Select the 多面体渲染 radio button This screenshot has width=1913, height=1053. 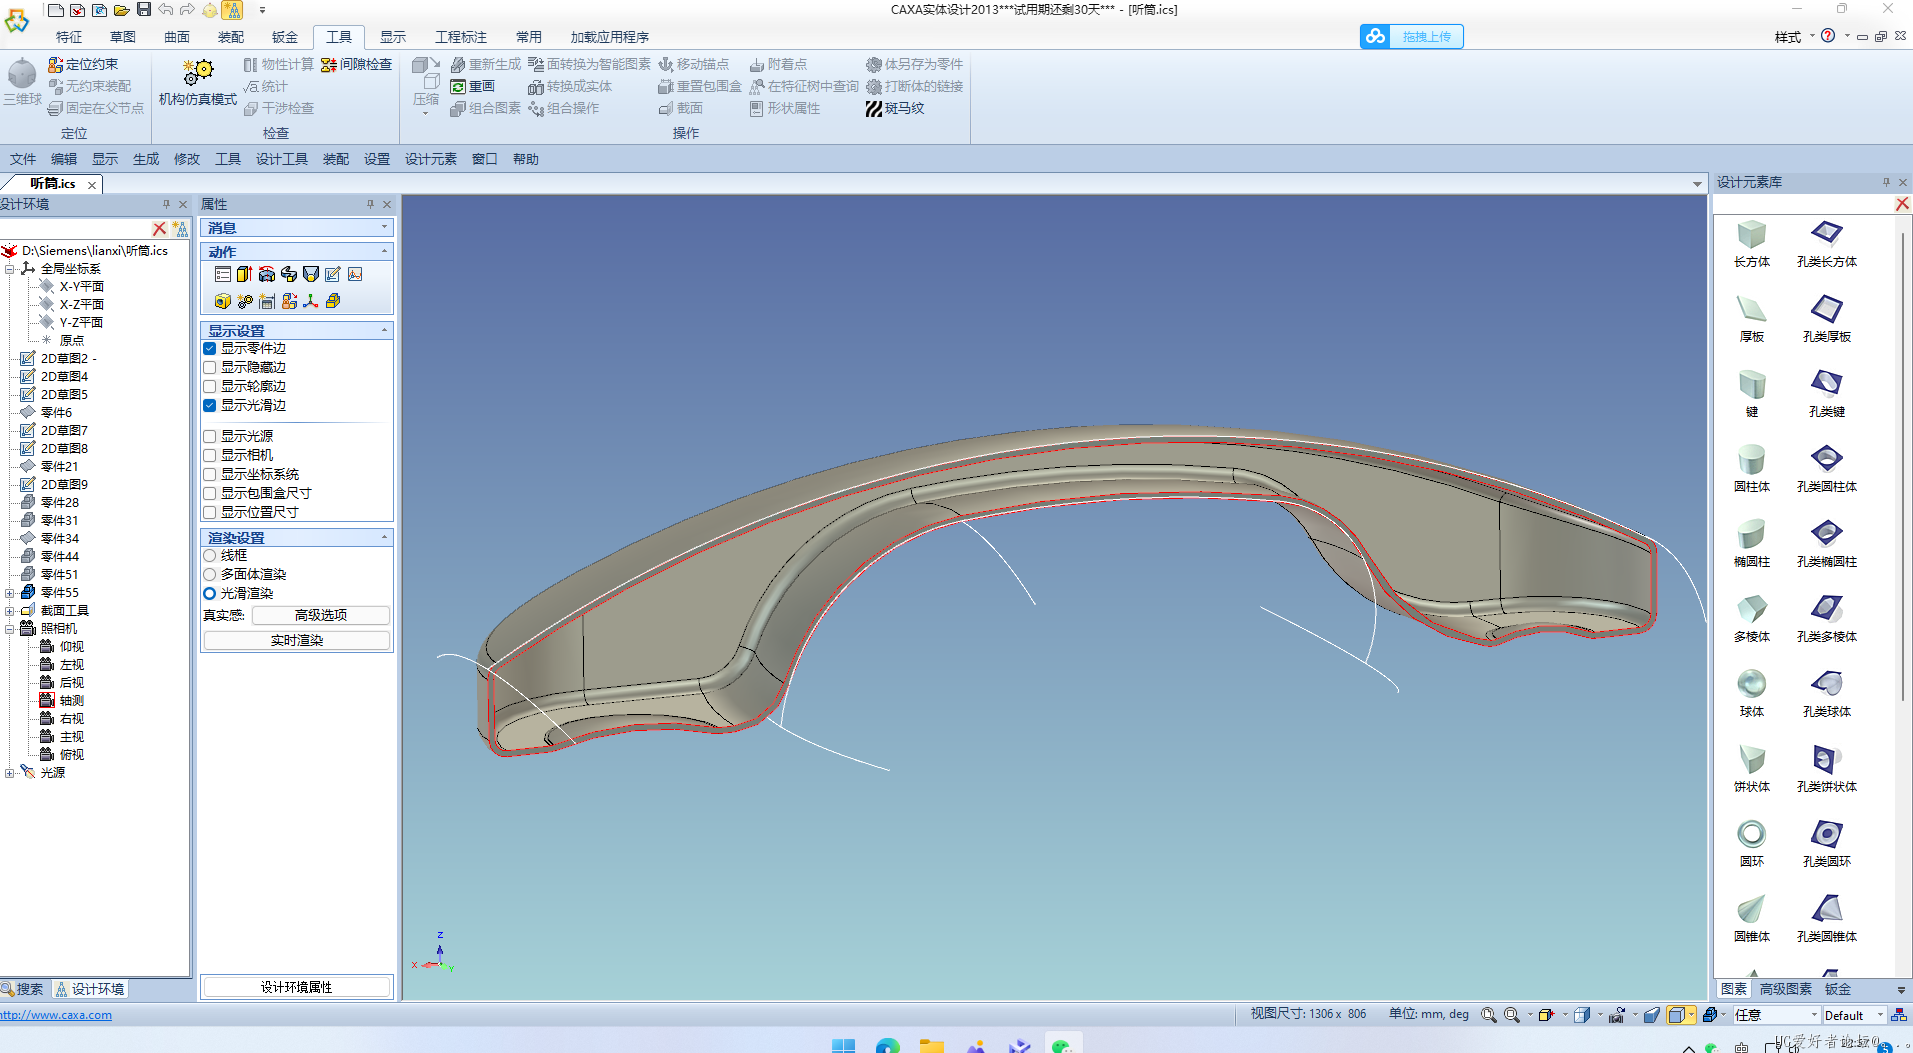point(210,575)
